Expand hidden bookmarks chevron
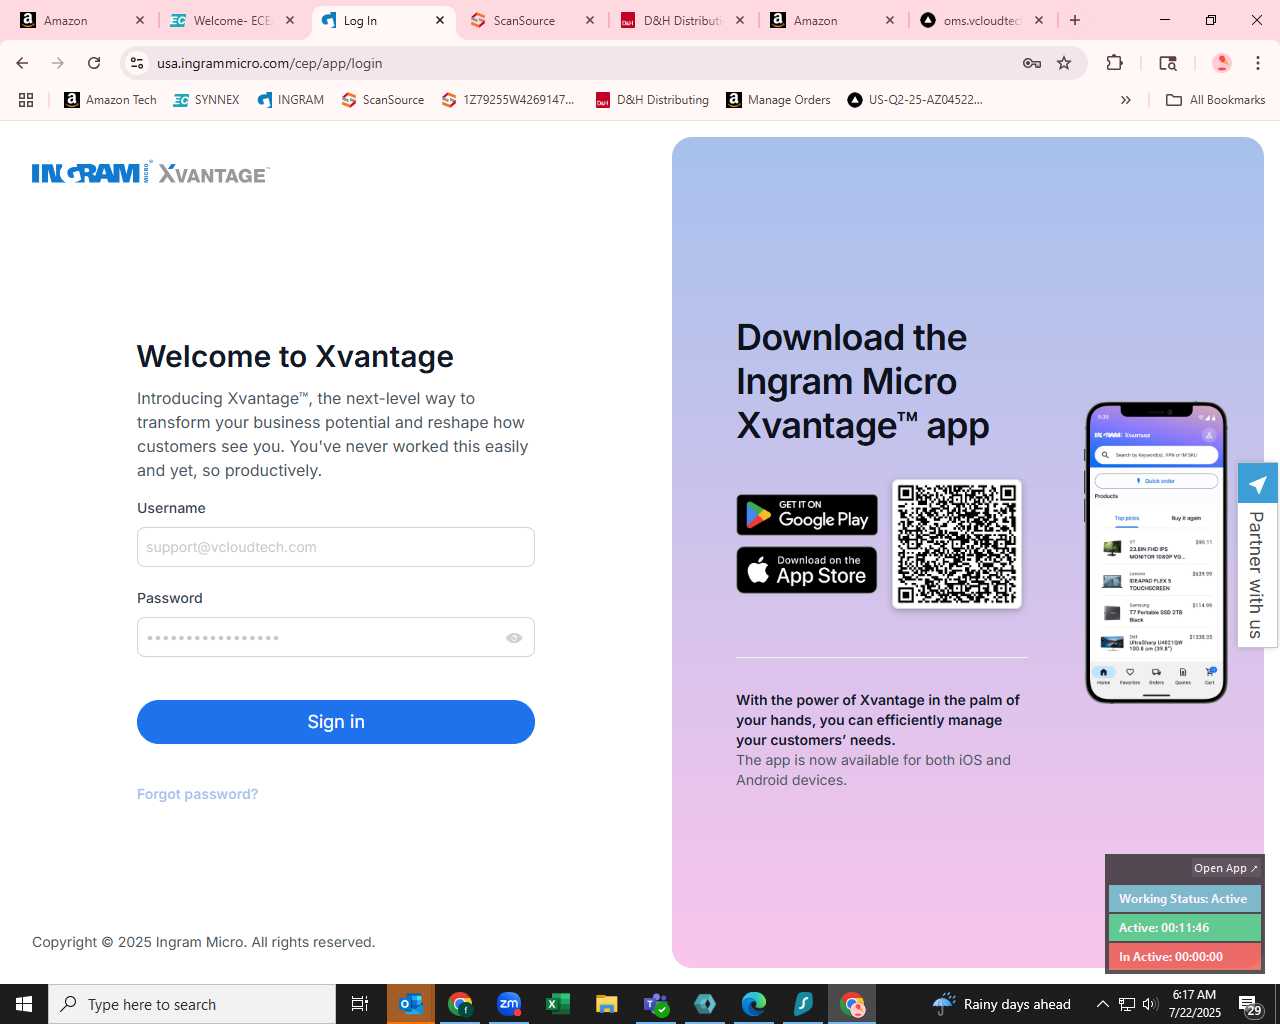 tap(1126, 100)
